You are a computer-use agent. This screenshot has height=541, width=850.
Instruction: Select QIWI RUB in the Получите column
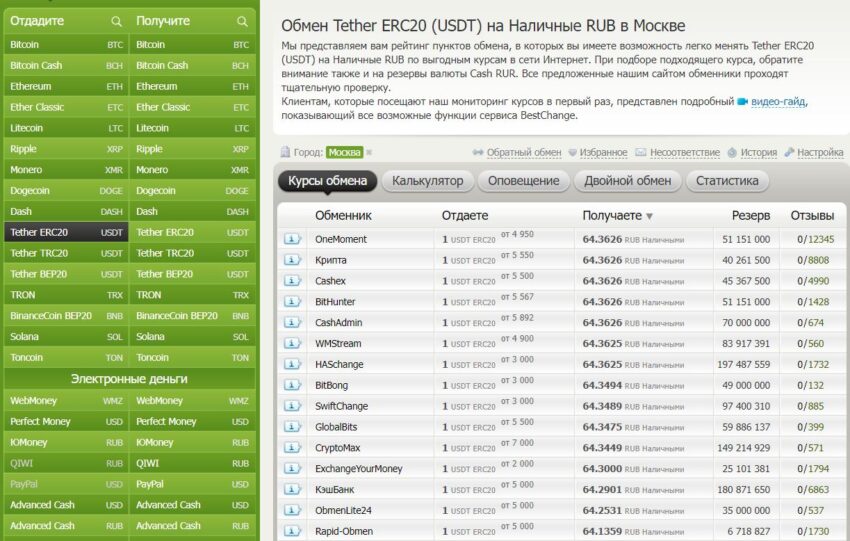pos(192,463)
